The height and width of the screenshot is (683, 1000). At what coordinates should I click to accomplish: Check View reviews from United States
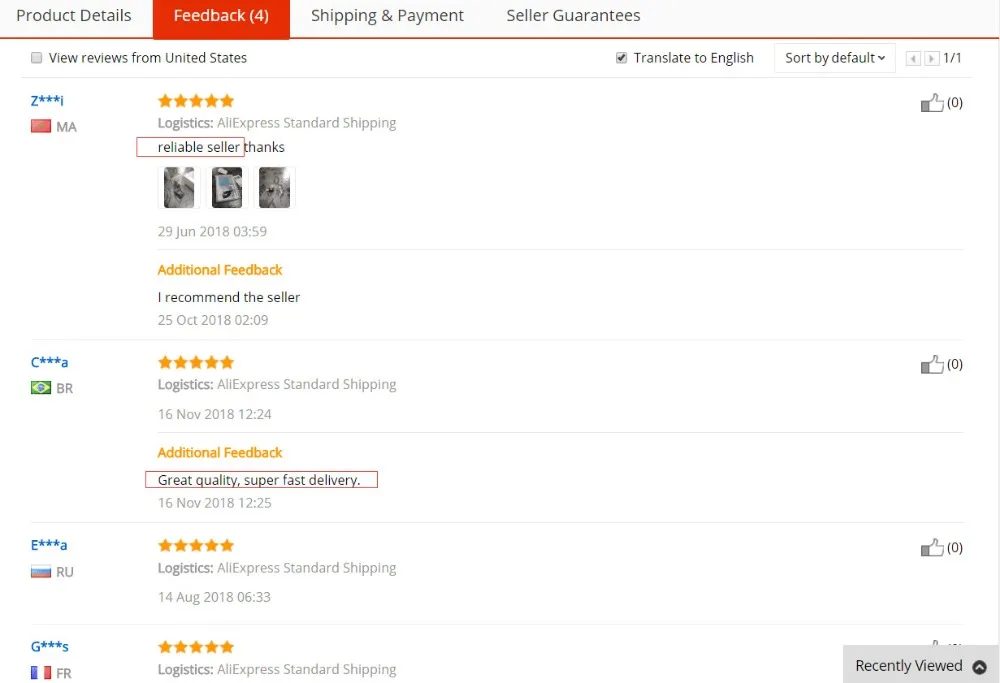point(36,58)
